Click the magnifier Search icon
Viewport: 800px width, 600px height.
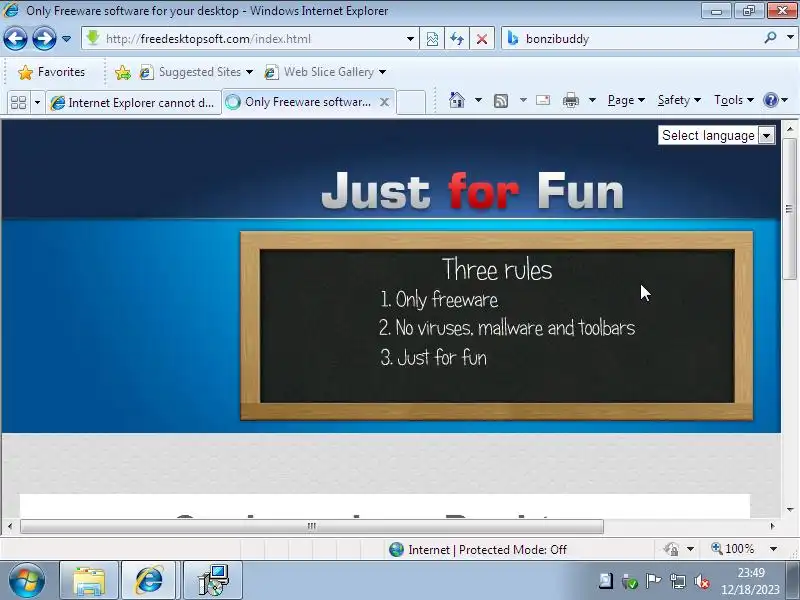click(770, 38)
